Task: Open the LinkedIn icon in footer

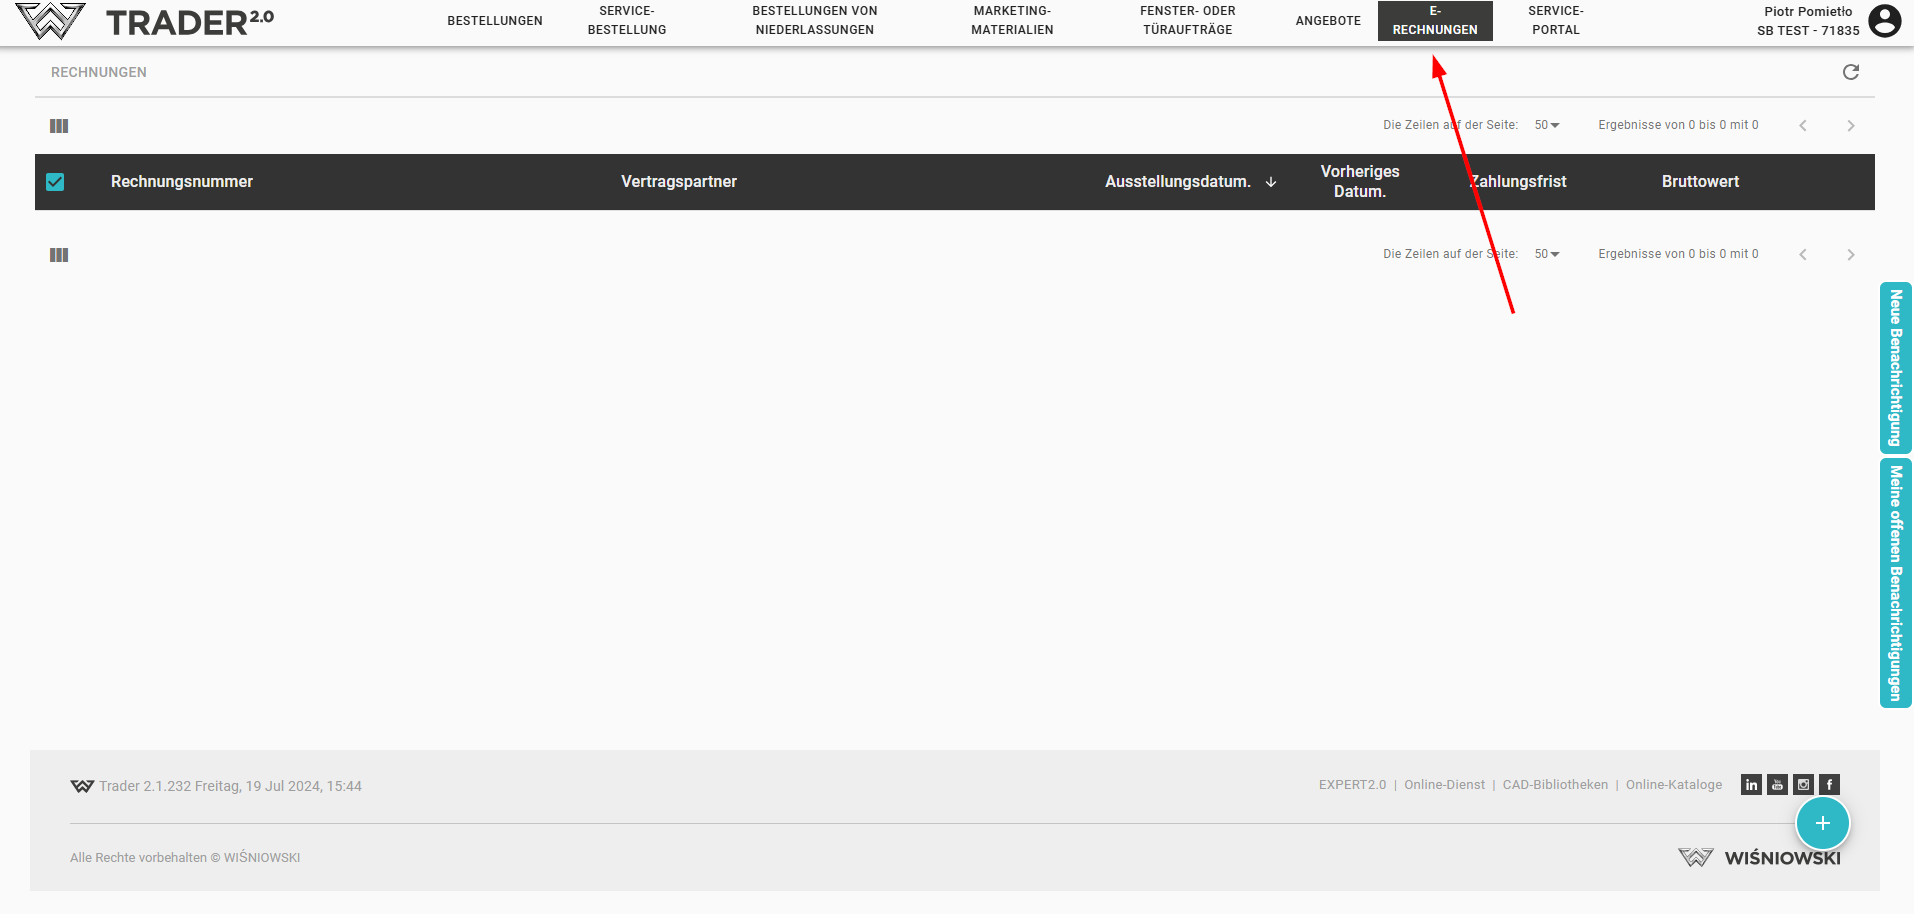Action: pos(1751,785)
